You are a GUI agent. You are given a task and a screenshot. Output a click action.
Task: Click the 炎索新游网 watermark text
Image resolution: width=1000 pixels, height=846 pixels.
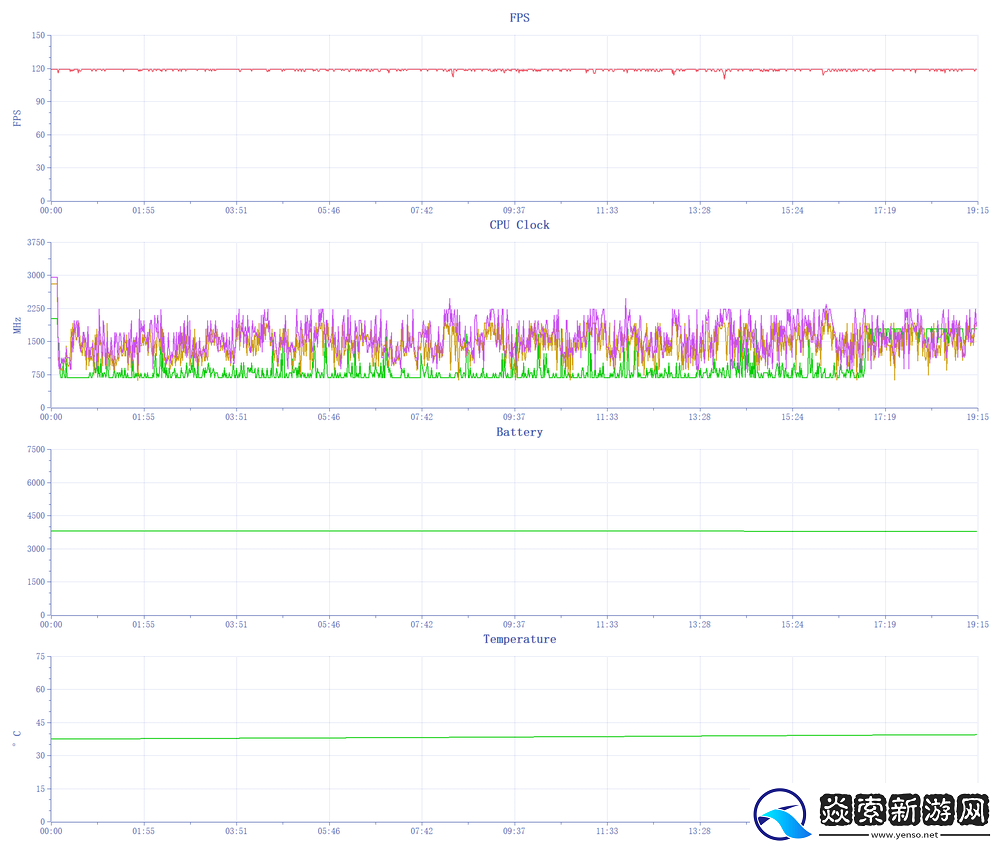[x=904, y=811]
